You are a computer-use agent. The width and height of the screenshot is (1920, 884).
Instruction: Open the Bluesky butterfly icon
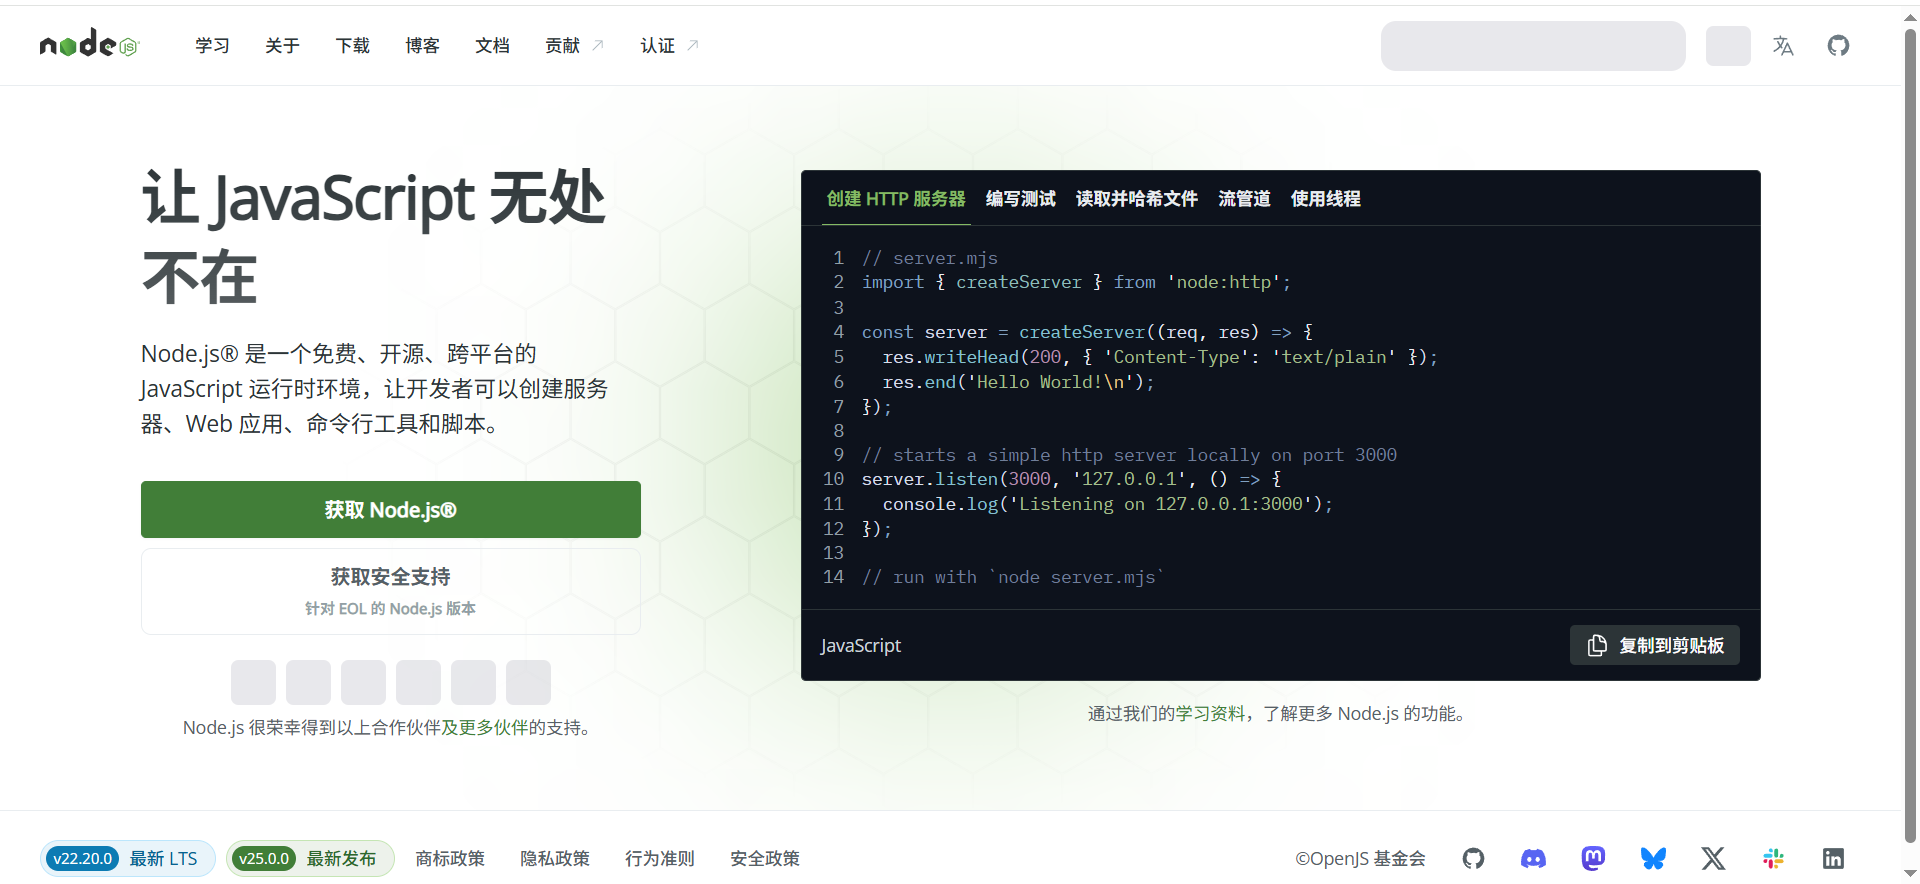click(1653, 858)
